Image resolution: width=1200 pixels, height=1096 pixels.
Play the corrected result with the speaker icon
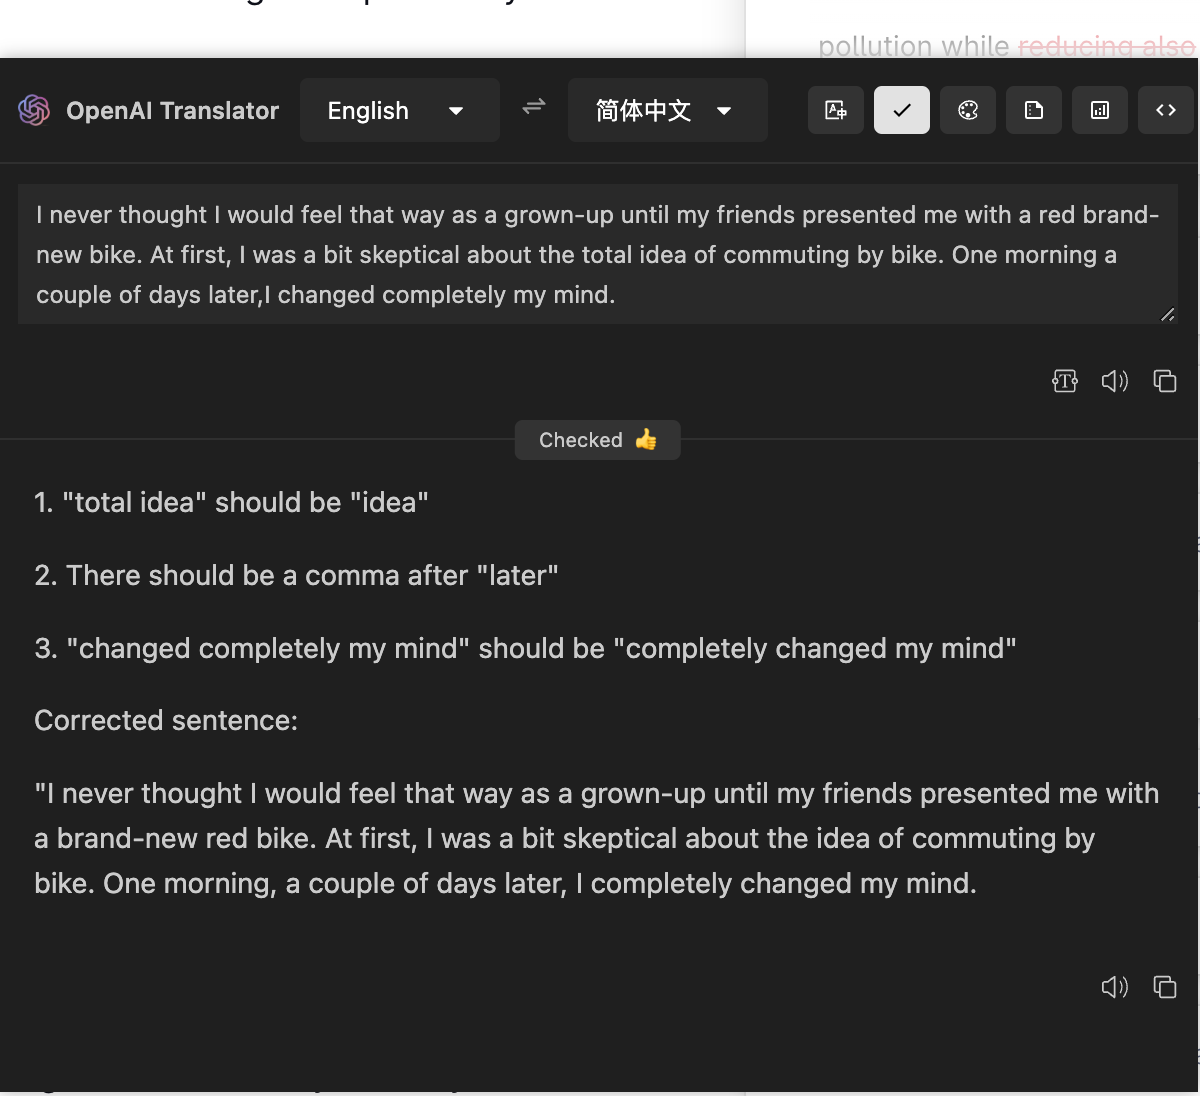(x=1115, y=987)
